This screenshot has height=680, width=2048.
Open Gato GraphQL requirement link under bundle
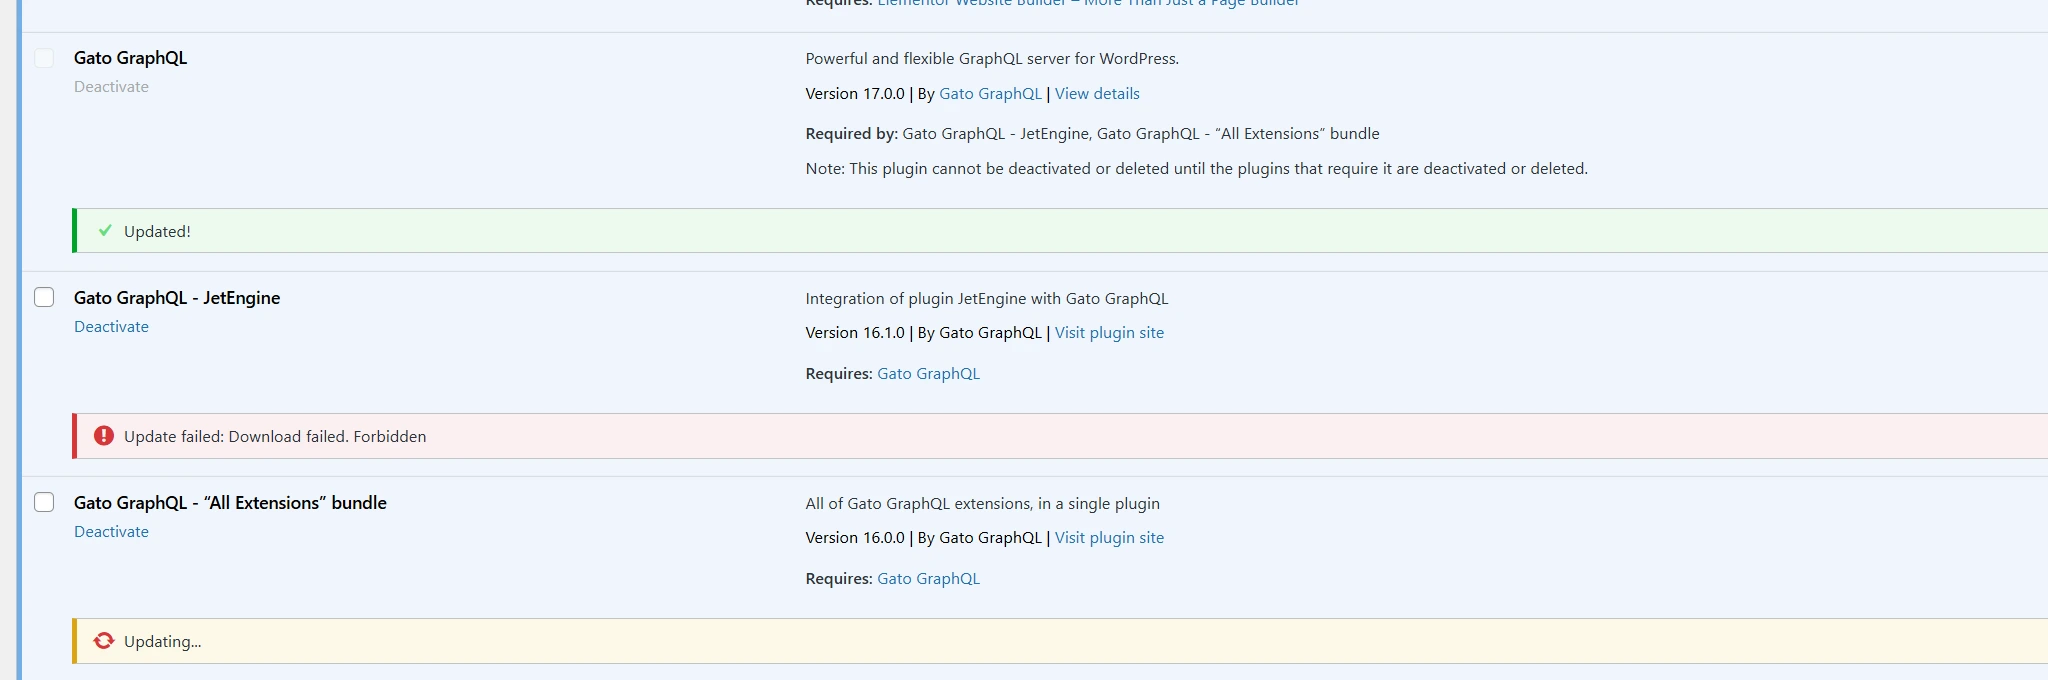928,579
